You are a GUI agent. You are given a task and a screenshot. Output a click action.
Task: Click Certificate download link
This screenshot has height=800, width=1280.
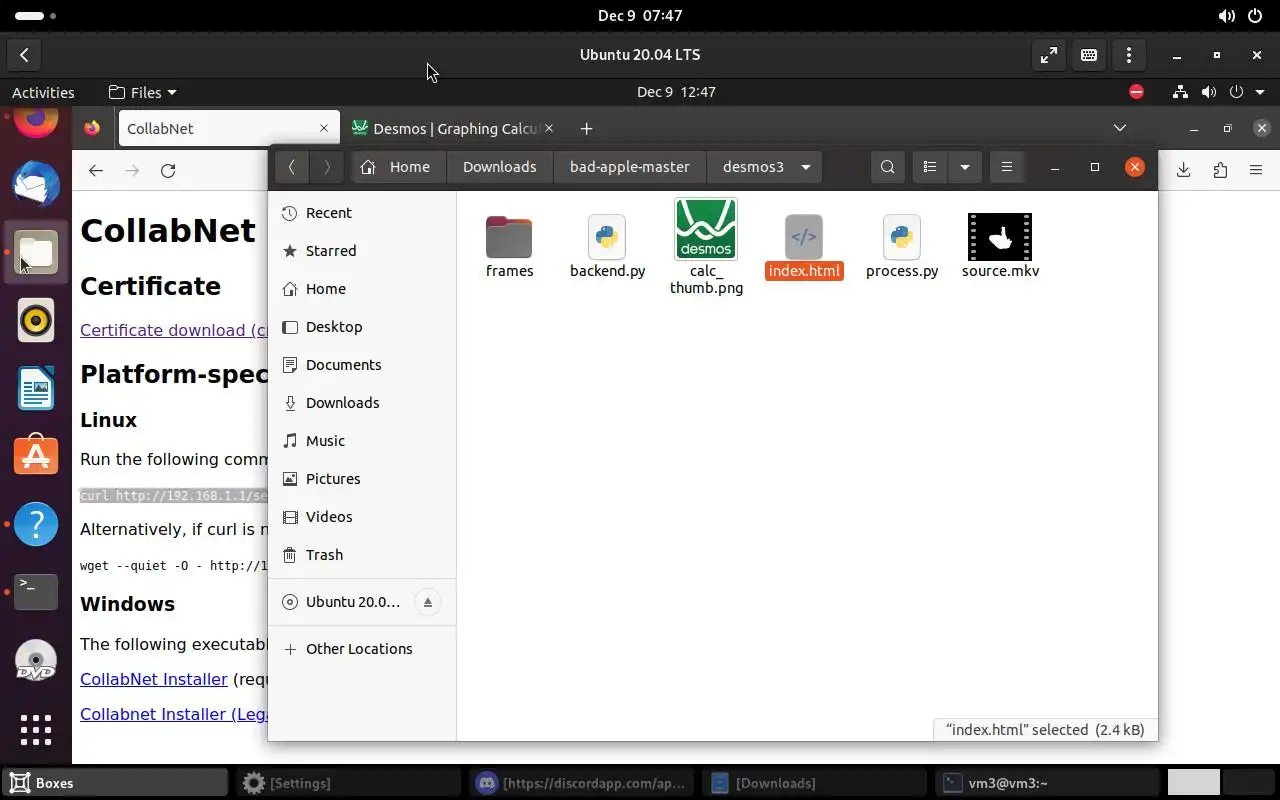point(174,330)
